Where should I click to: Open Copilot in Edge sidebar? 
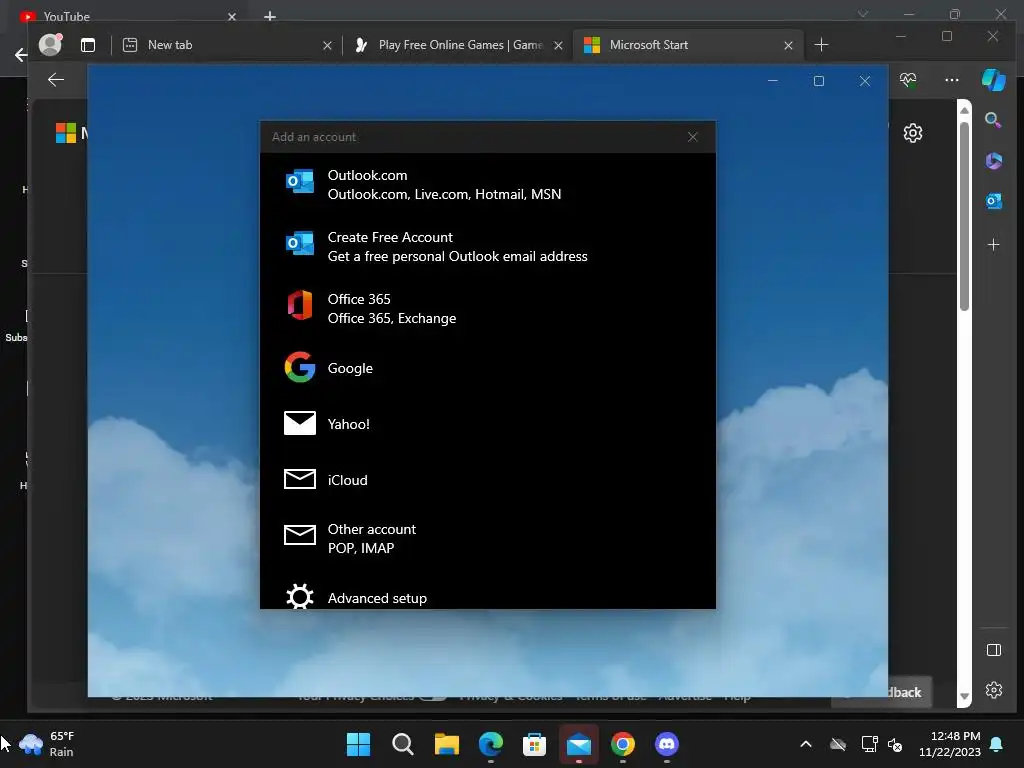993,80
